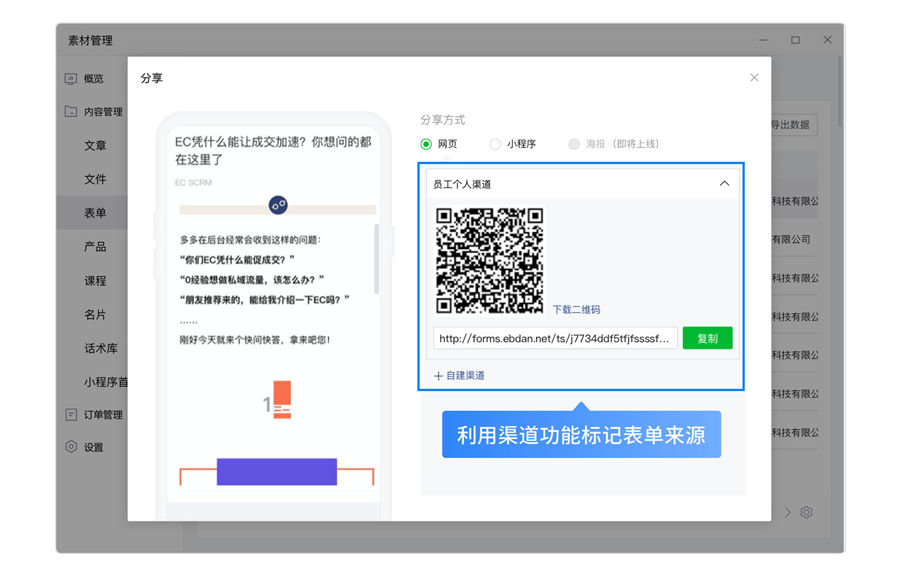
Task: Maximize the 素材管理 window
Action: pos(796,40)
